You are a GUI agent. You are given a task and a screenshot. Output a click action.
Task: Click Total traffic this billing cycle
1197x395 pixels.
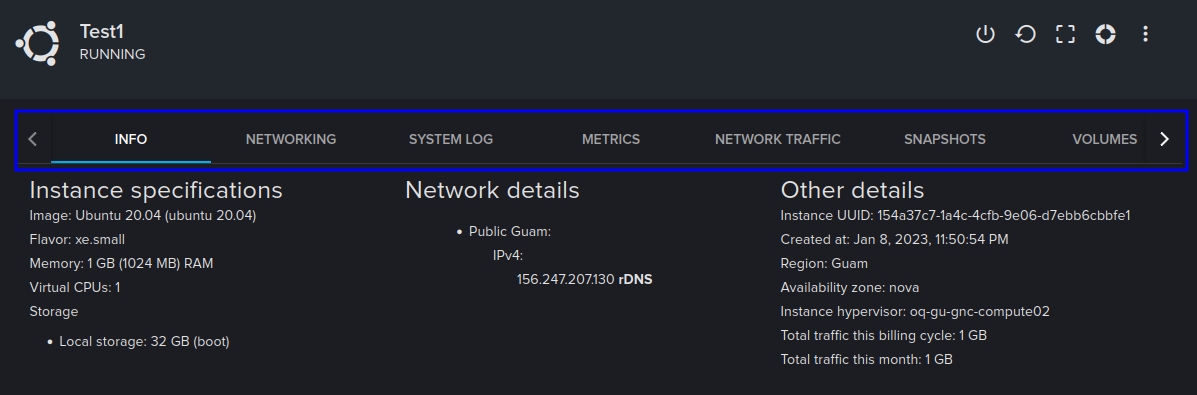click(x=883, y=335)
